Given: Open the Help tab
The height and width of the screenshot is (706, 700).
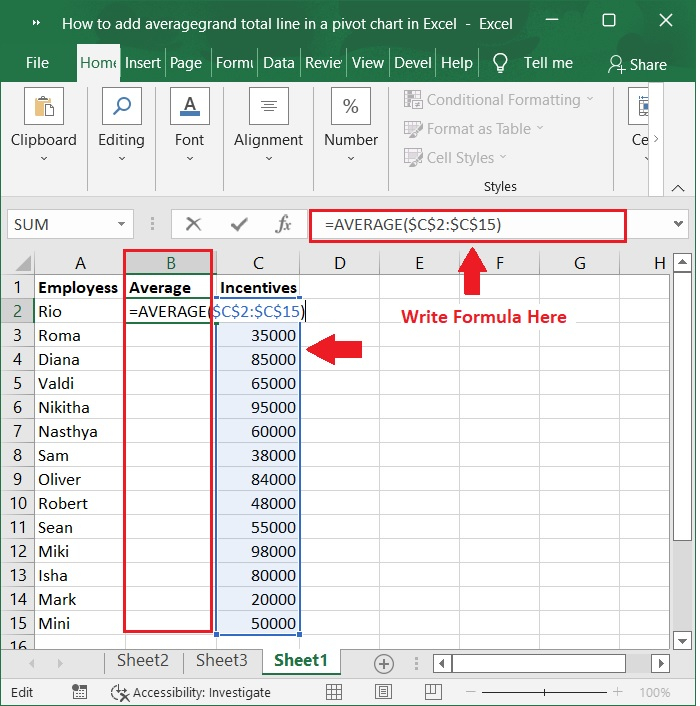Looking at the screenshot, I should point(457,63).
